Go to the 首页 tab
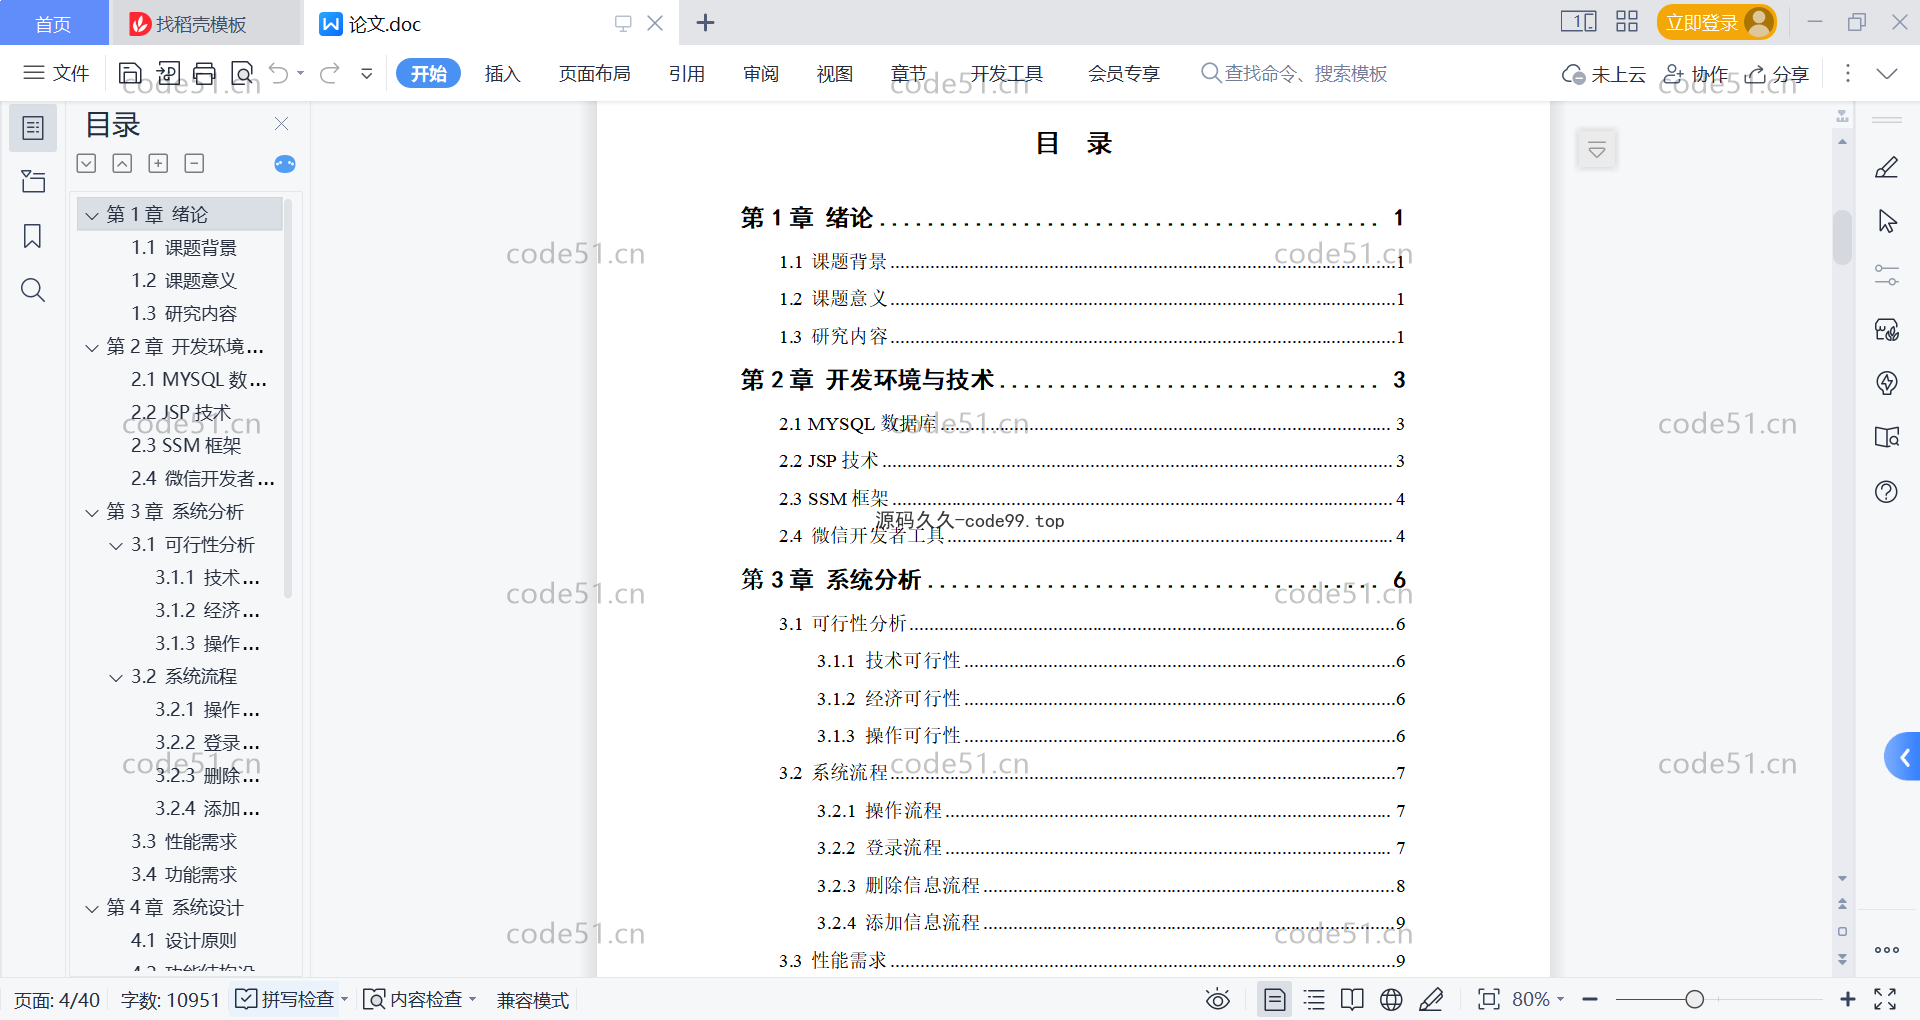This screenshot has height=1020, width=1920. (x=54, y=23)
